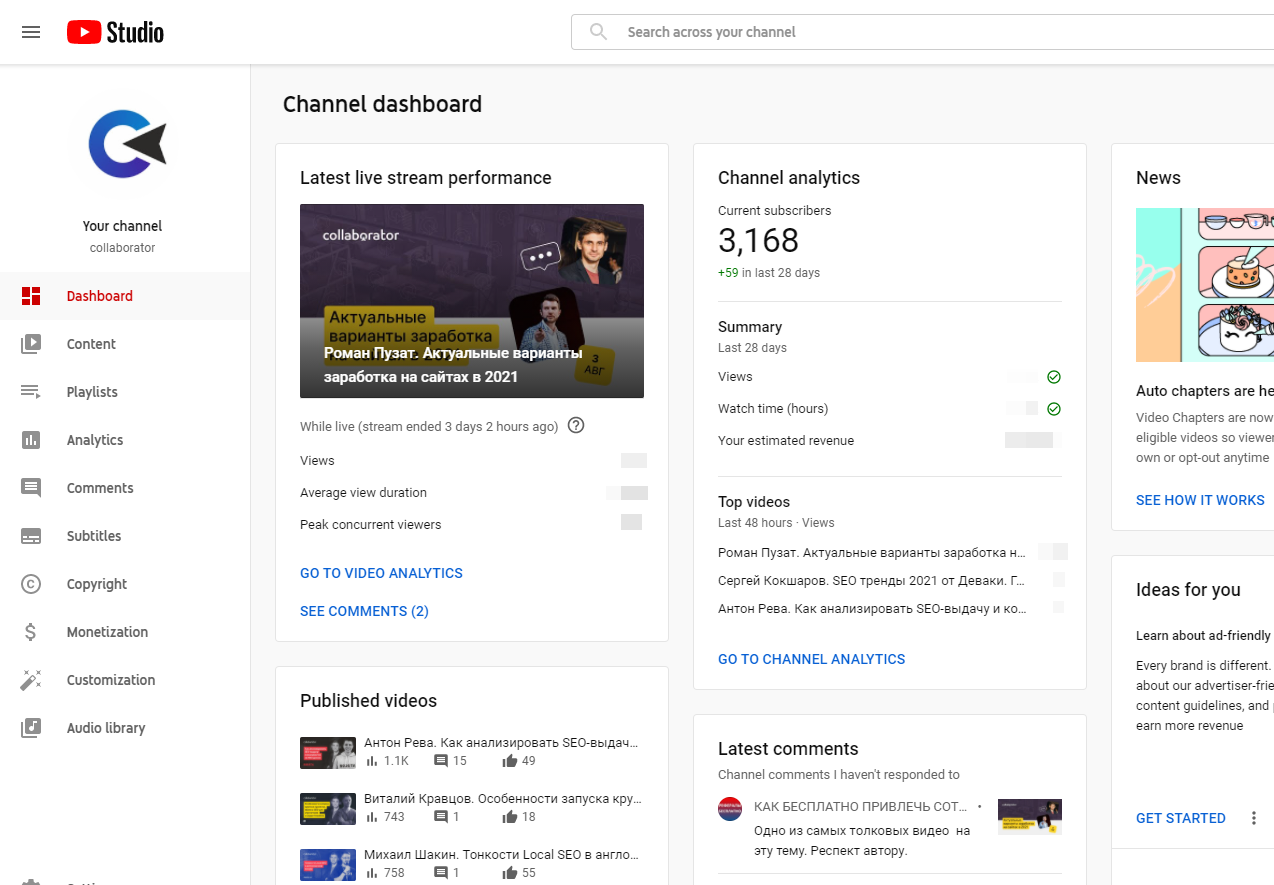
Task: Select Dashboard in the sidebar menu
Action: pyautogui.click(x=99, y=296)
